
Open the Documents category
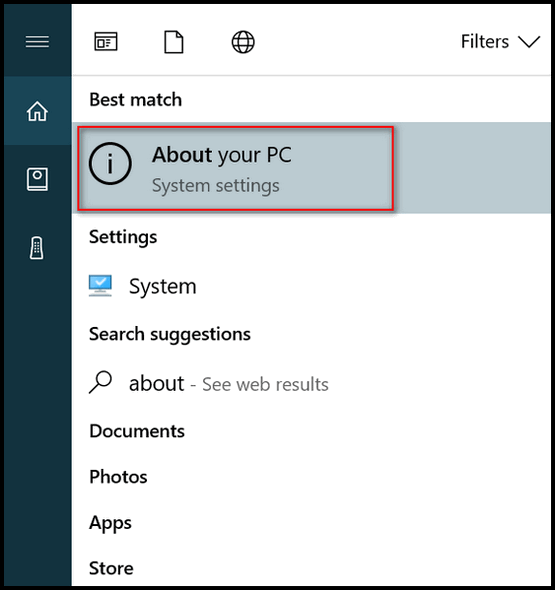(x=137, y=431)
